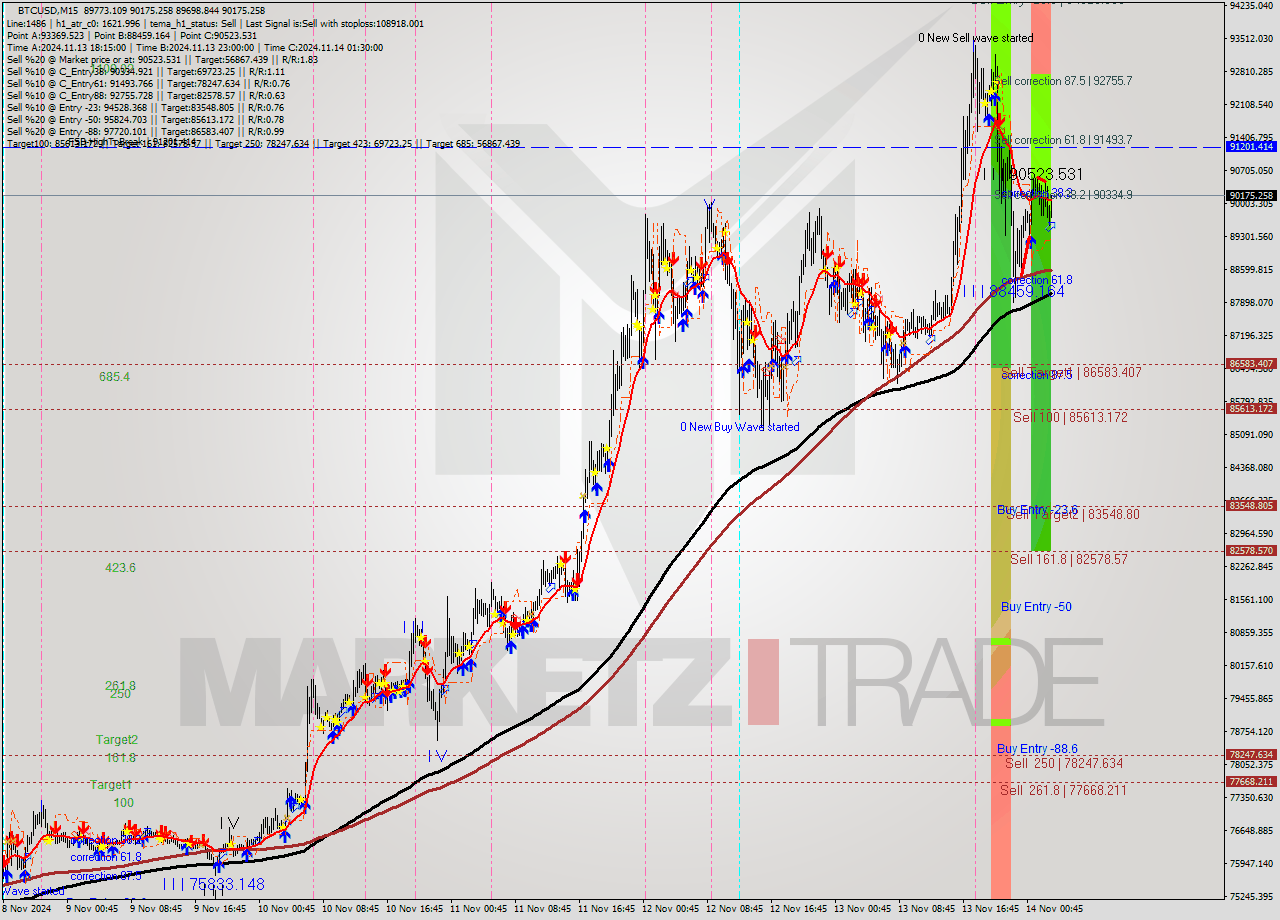Click the red 85613.172 price tag
Image resolution: width=1280 pixels, height=920 pixels.
pyautogui.click(x=1251, y=409)
